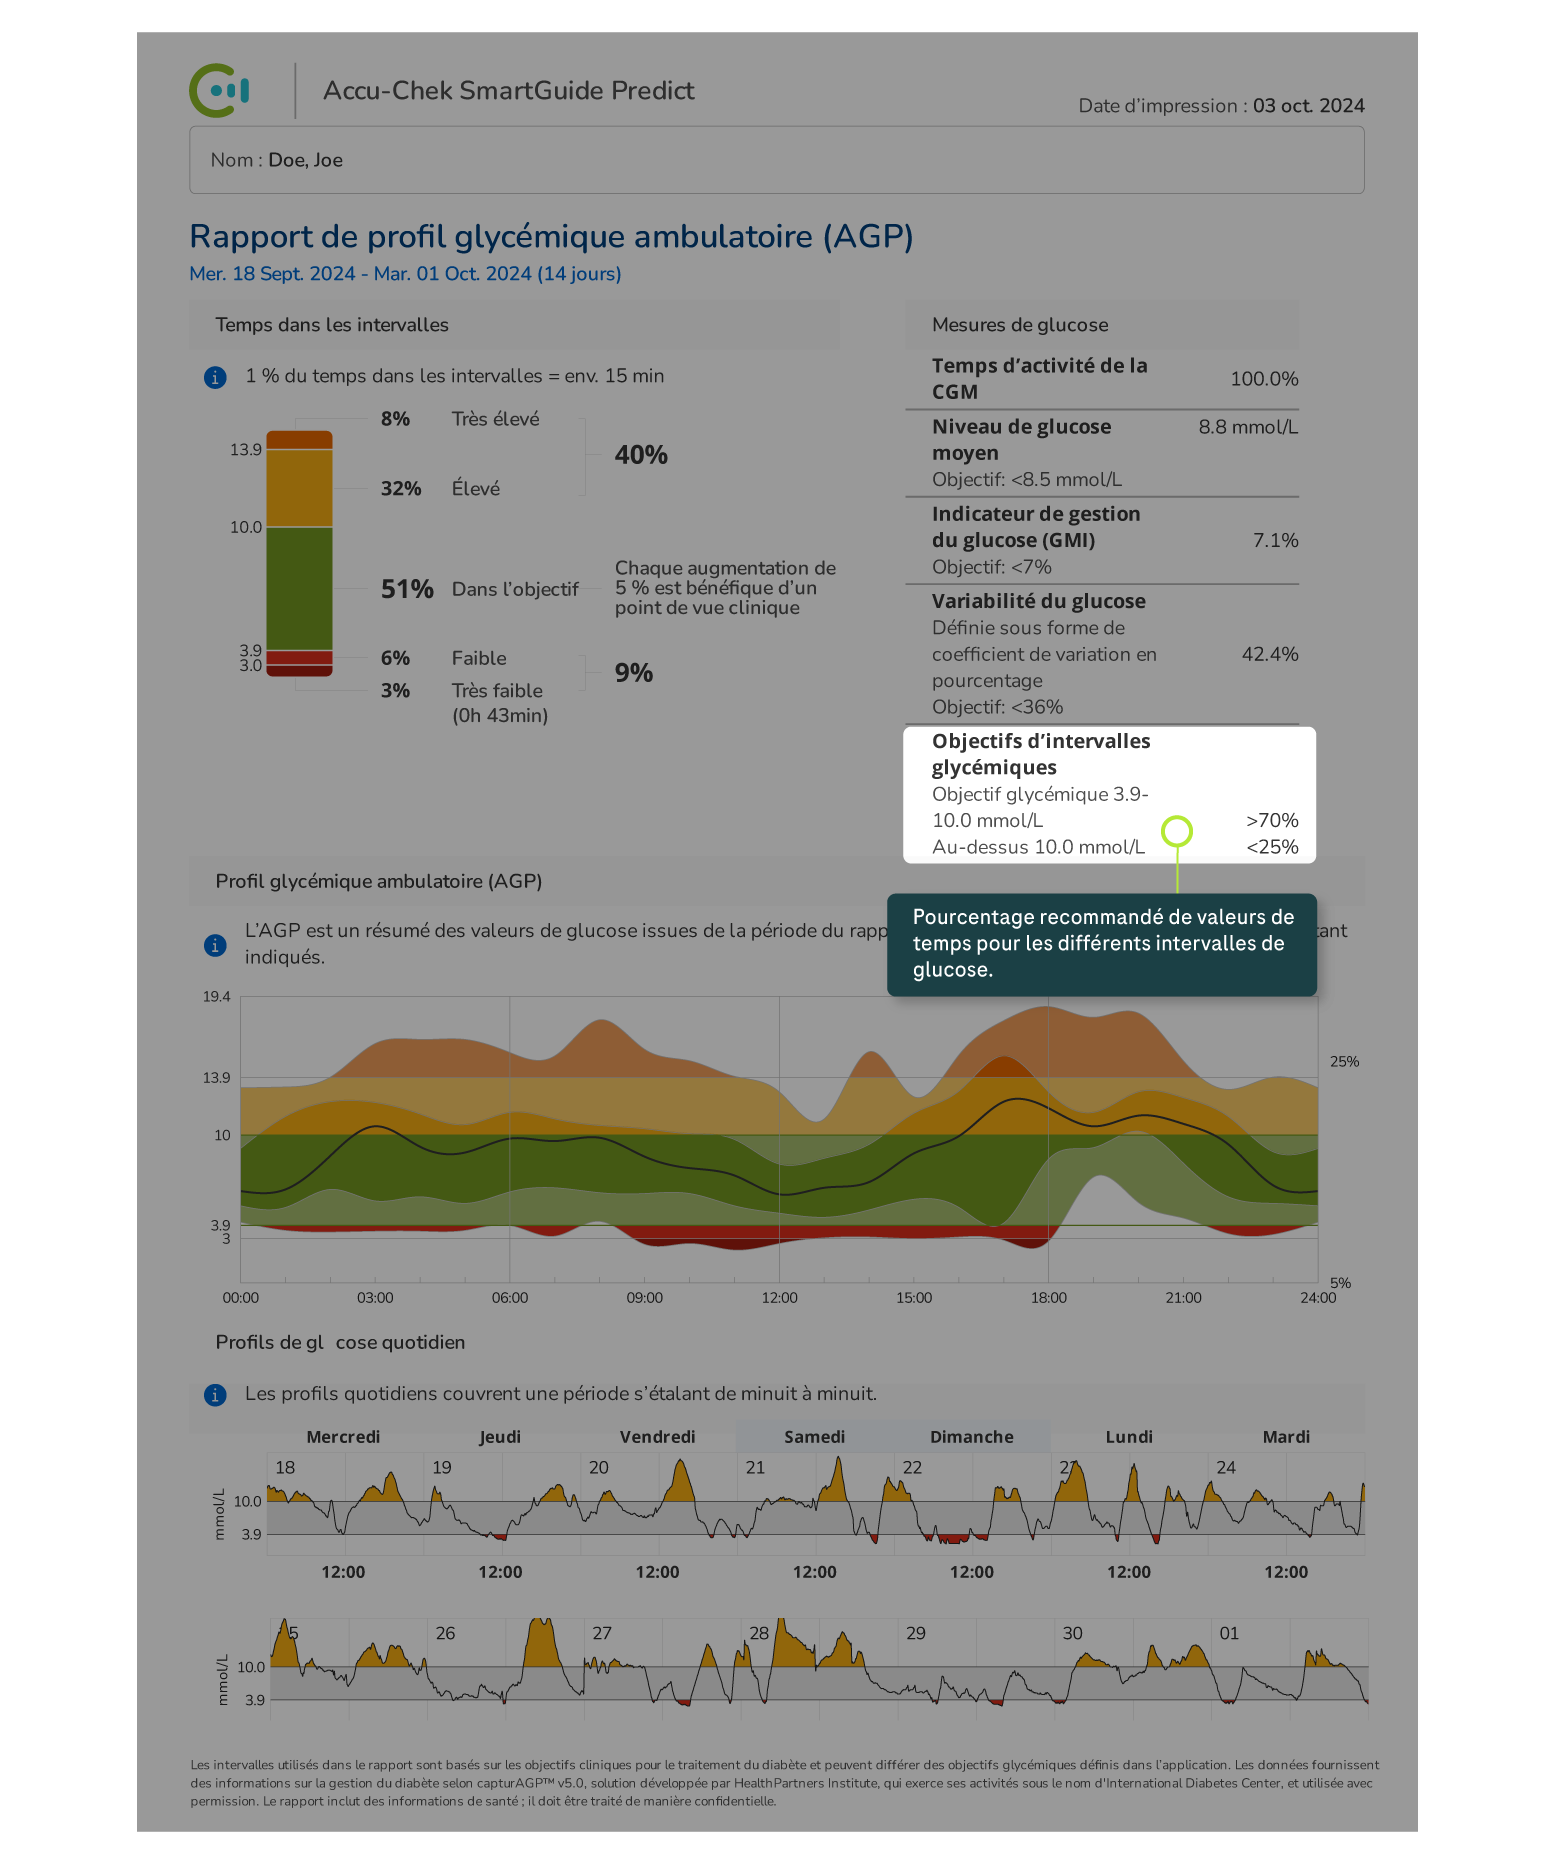Click the 'Profils de gl cose quotidien' section header
1555x1864 pixels.
pyautogui.click(x=340, y=1343)
